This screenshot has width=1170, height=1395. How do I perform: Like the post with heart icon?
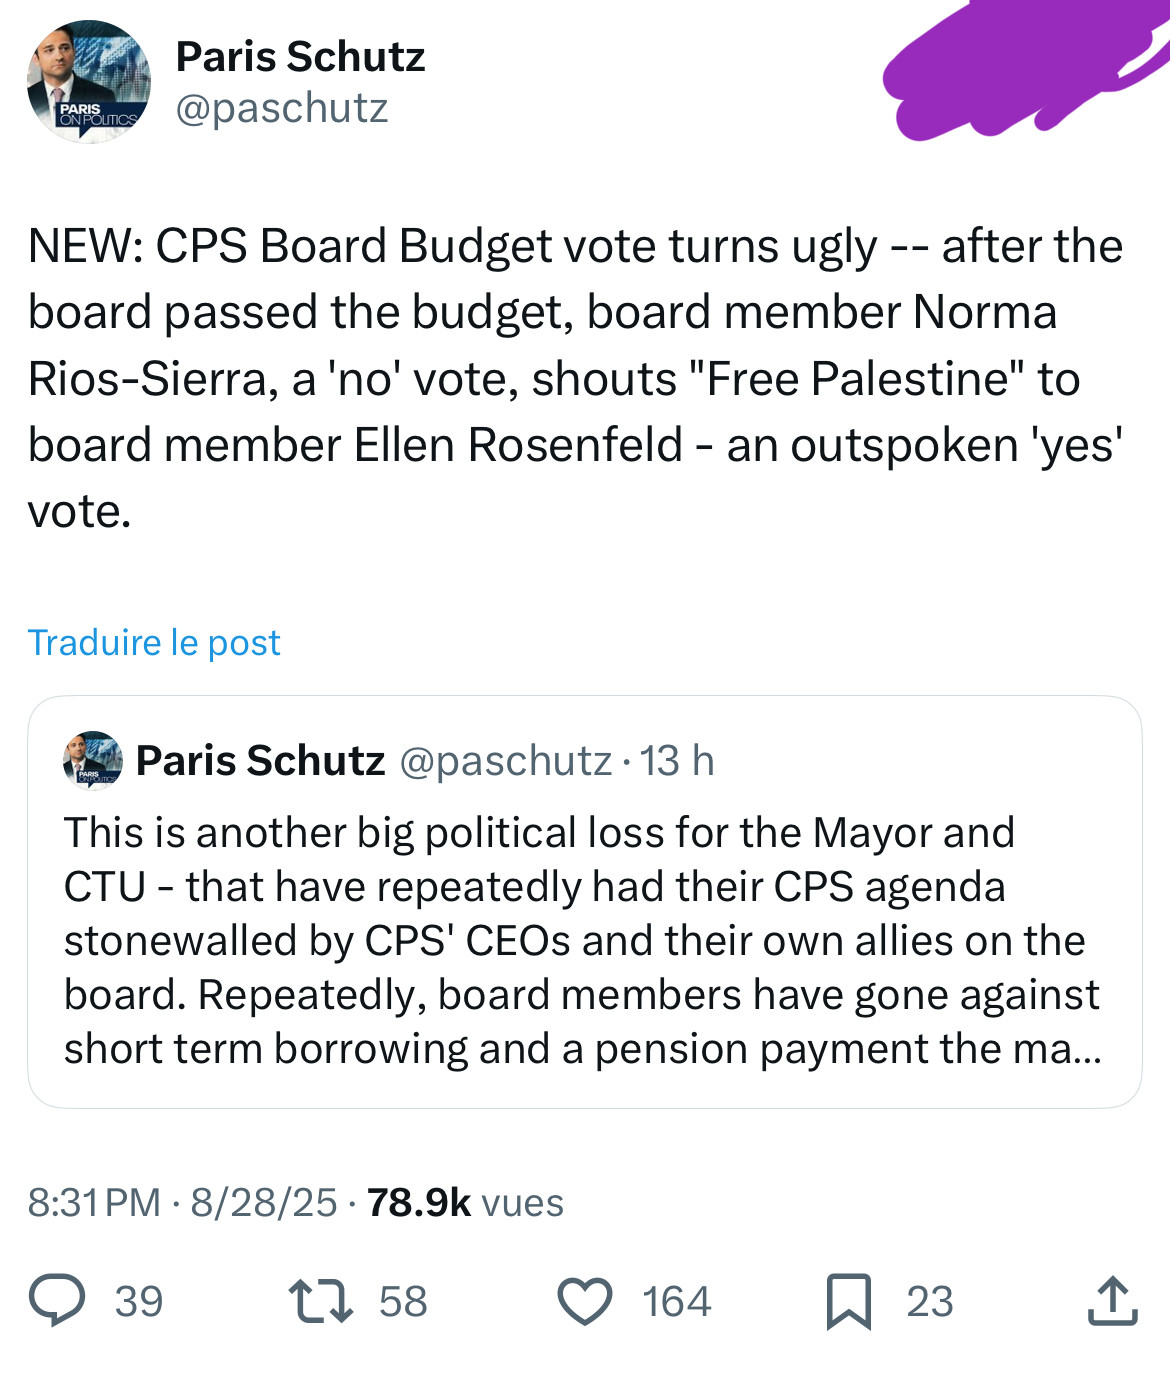[x=584, y=1302]
